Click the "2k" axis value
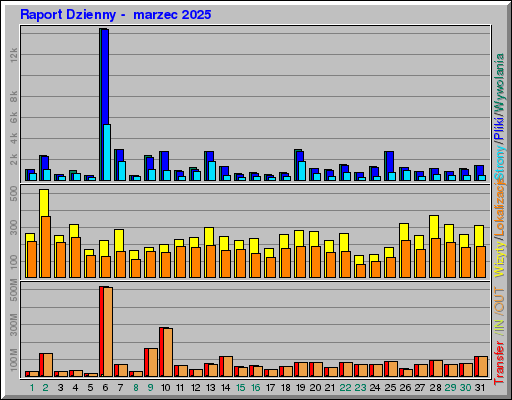Screen dimensions: 512x400 point(14,160)
